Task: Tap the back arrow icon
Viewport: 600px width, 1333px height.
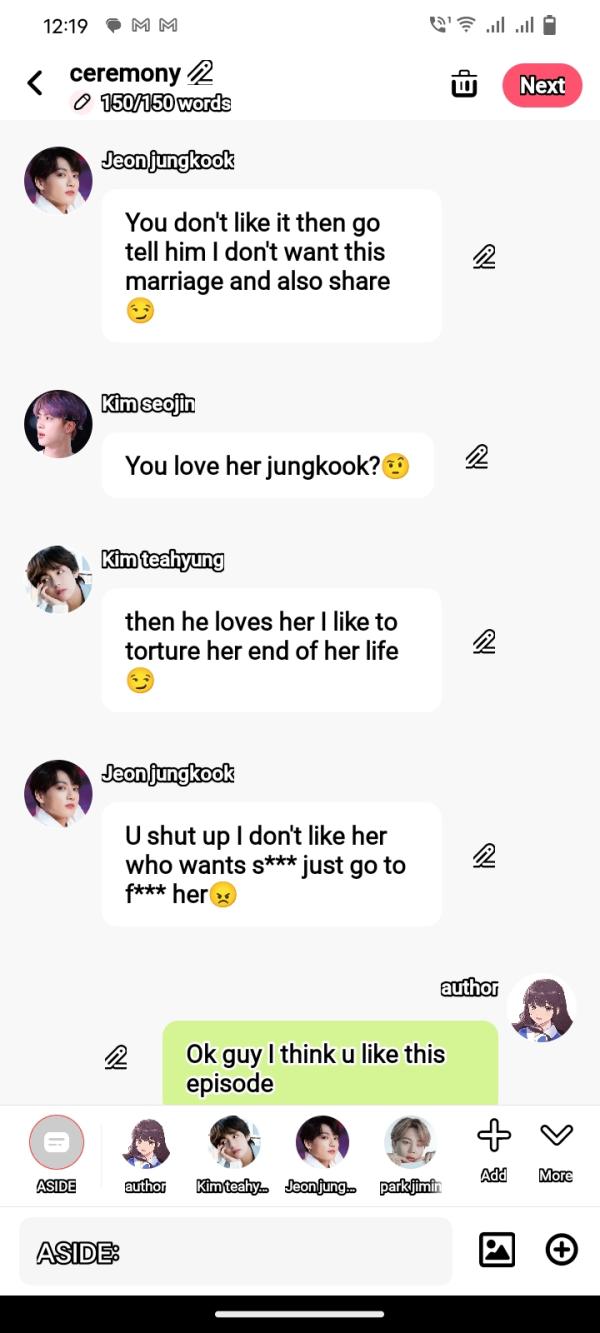Action: coord(35,83)
